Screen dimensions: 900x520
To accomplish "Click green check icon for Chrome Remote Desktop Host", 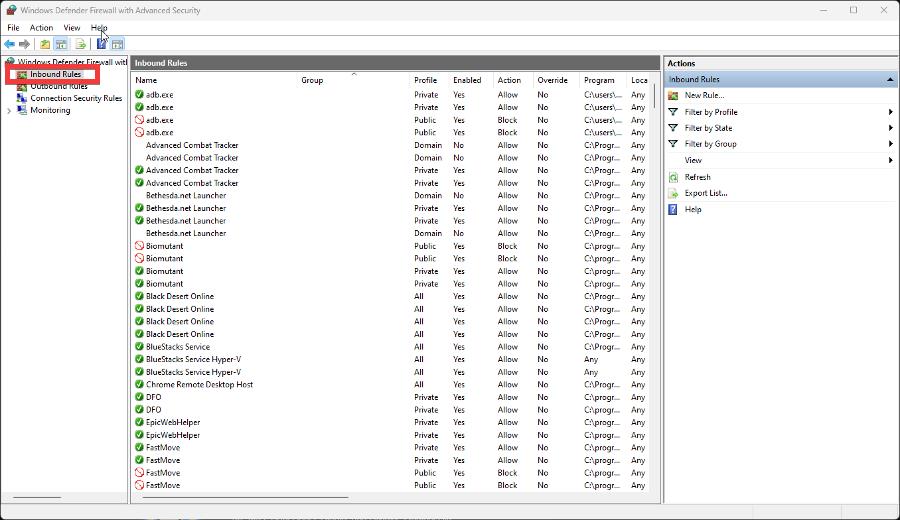I will tap(139, 385).
